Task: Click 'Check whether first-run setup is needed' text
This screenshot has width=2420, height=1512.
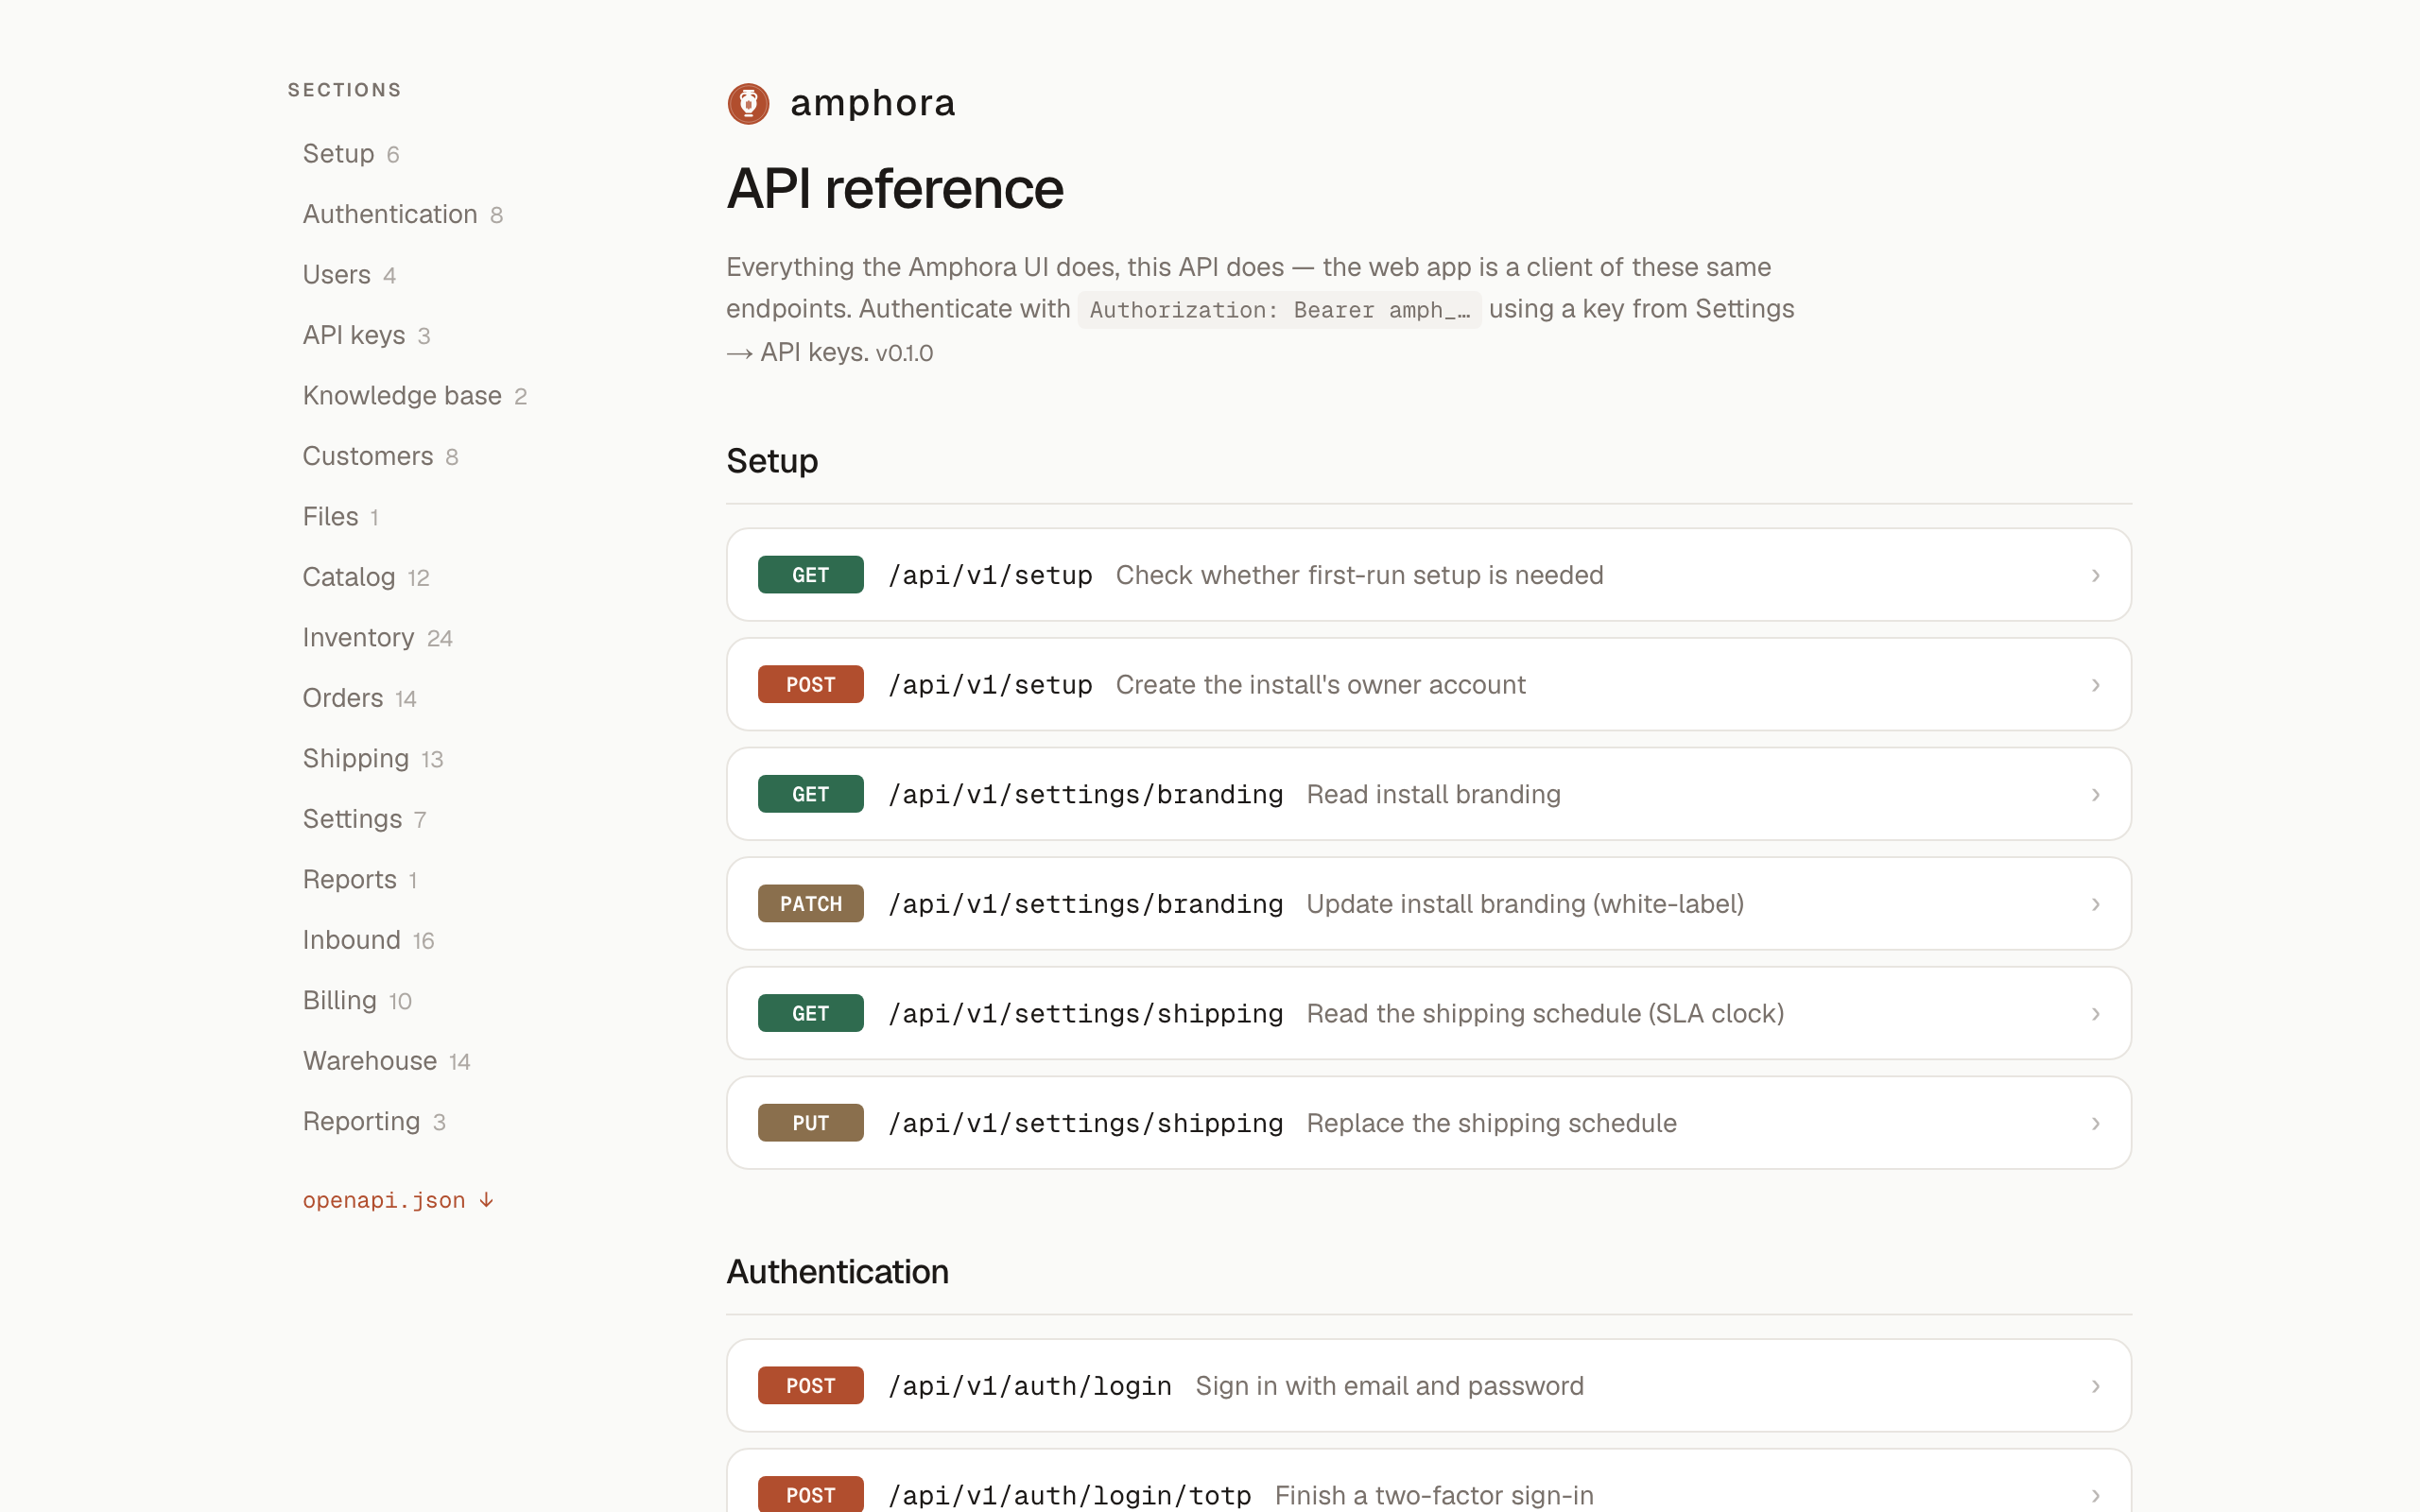Action: tap(1359, 575)
